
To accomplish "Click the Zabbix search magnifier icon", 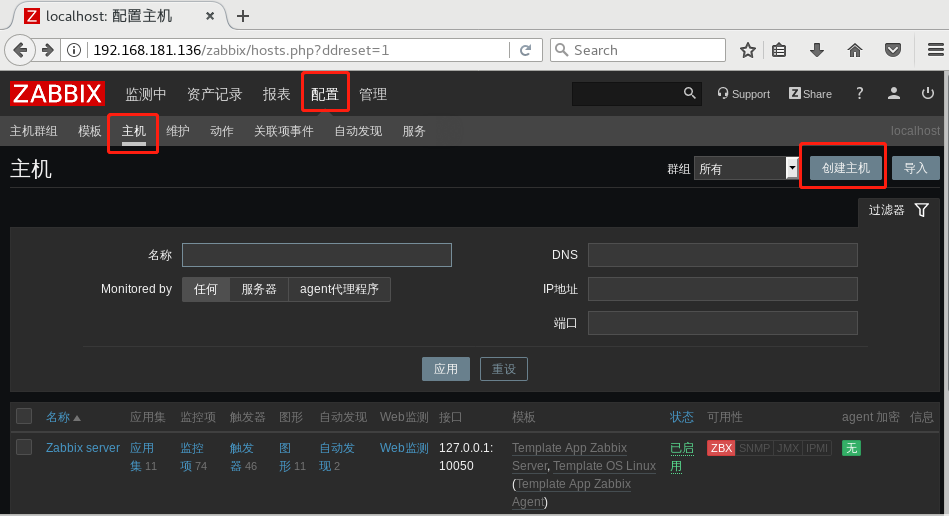I will click(x=689, y=93).
